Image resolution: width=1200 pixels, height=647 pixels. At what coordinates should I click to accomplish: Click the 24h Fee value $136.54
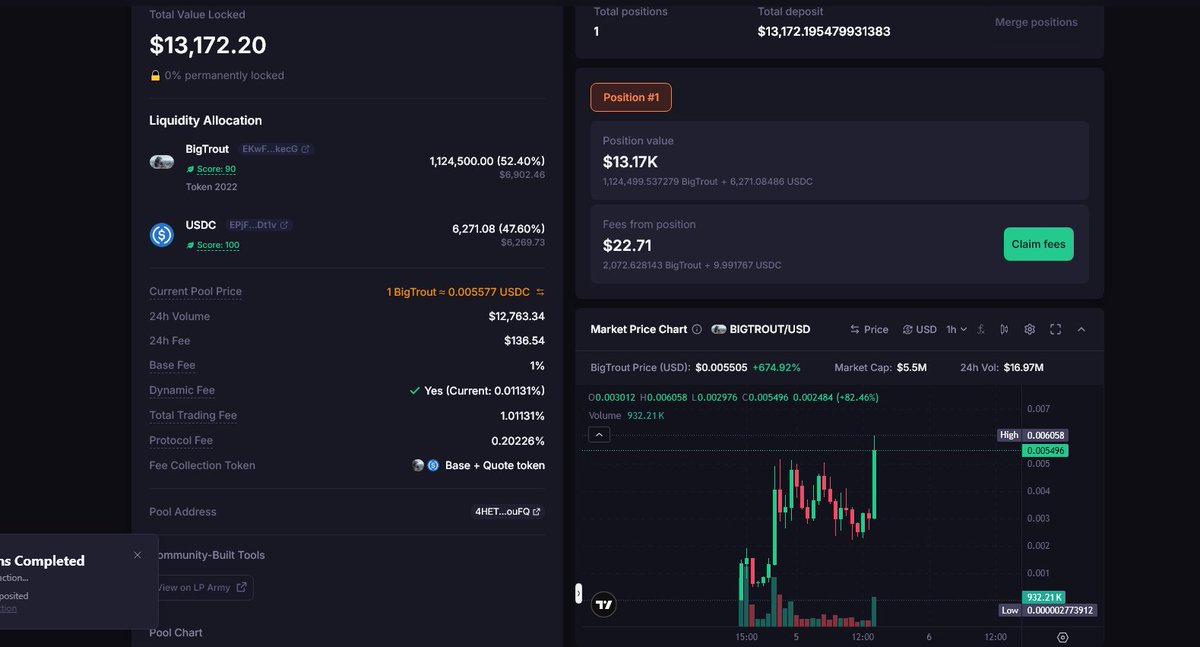tap(524, 341)
